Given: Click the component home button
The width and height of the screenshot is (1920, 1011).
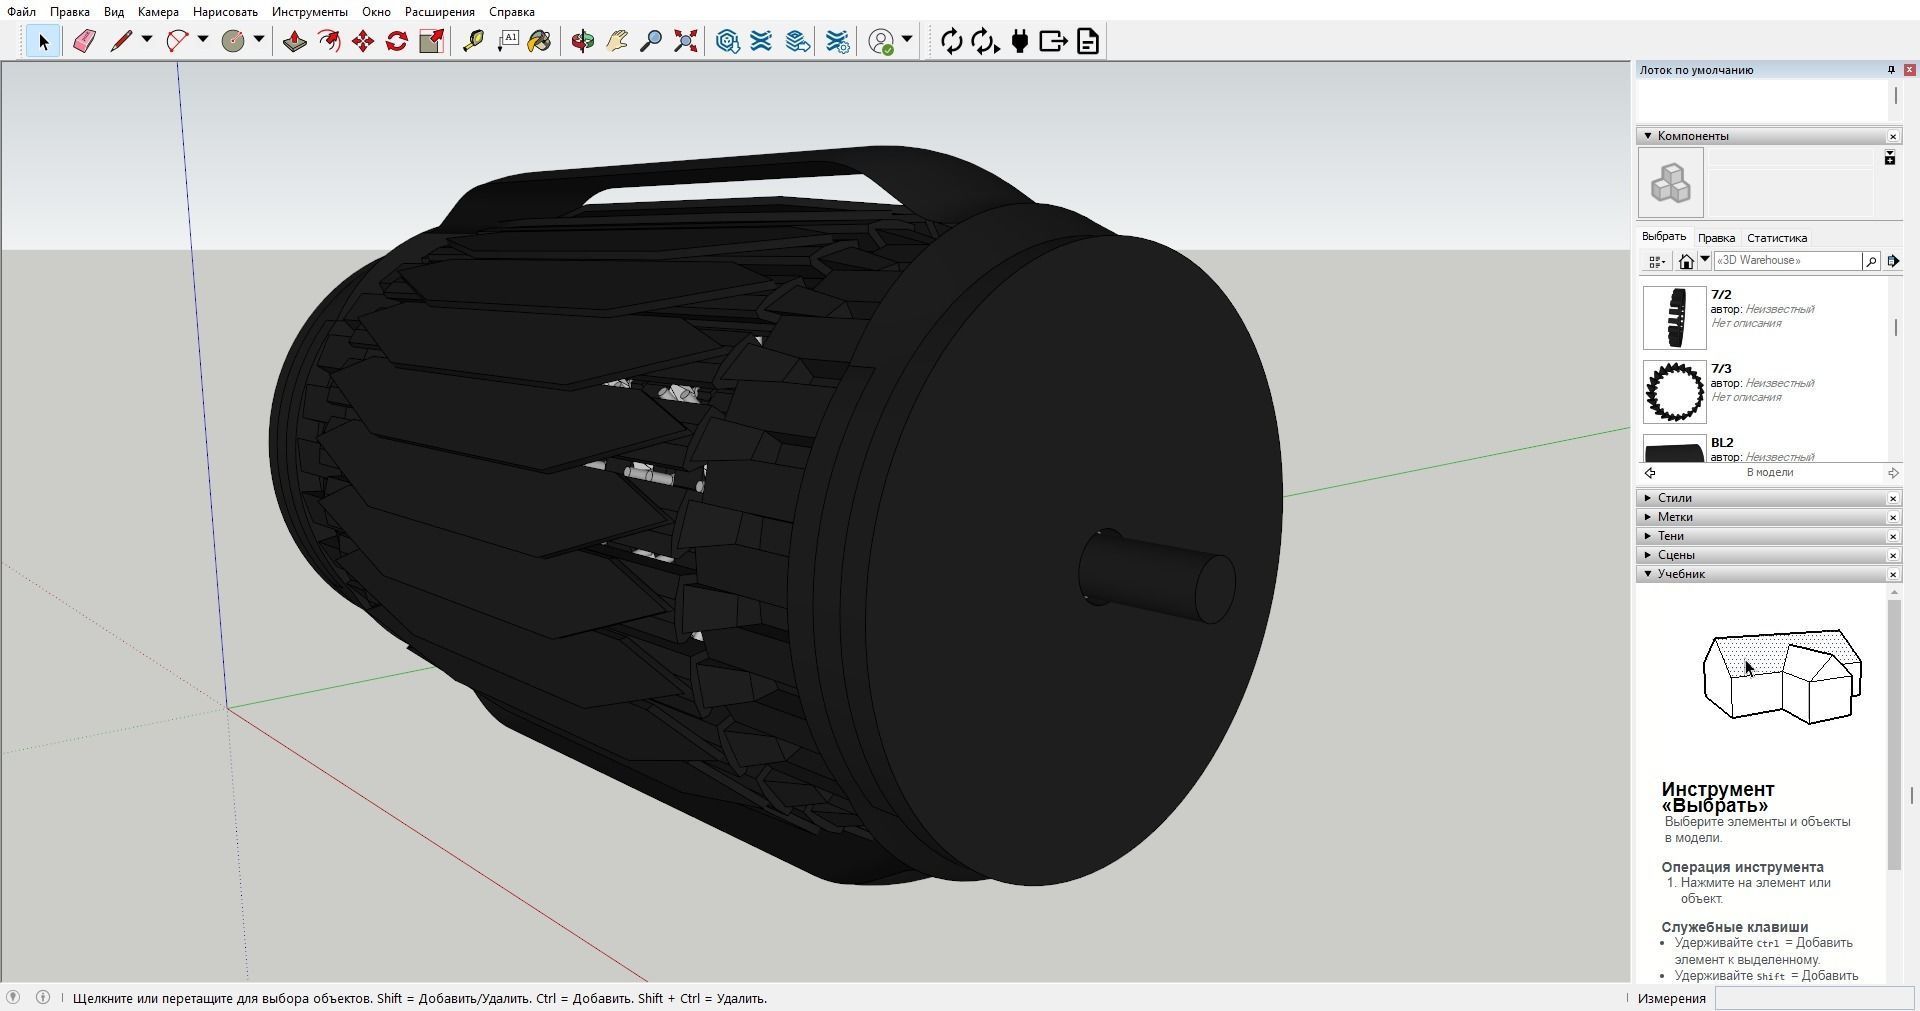Looking at the screenshot, I should point(1686,261).
